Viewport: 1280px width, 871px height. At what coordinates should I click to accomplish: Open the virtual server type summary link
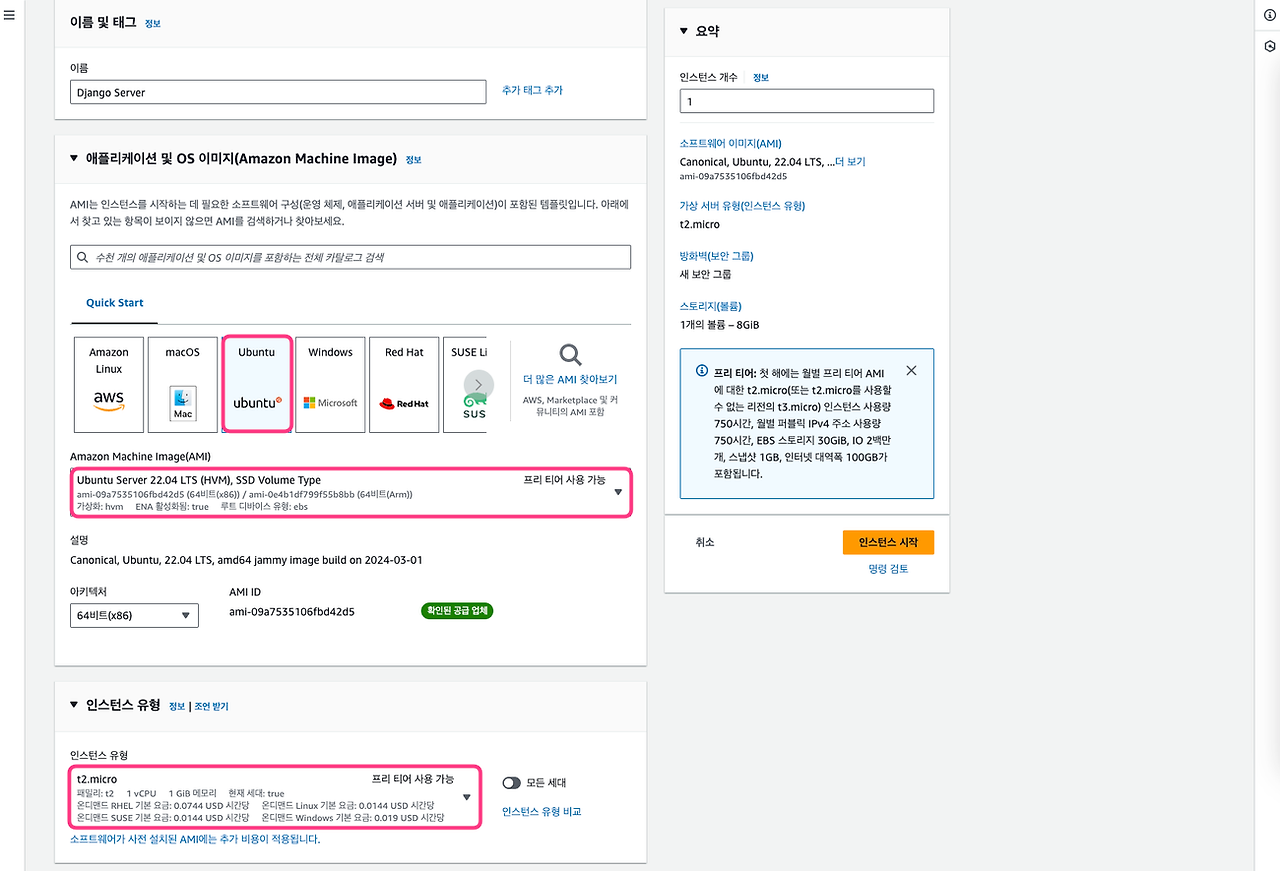click(742, 206)
